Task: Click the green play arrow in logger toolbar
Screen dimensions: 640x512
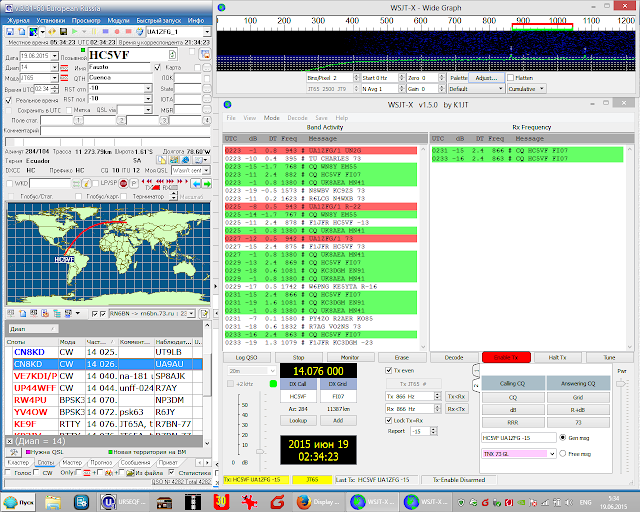Action: click(75, 31)
